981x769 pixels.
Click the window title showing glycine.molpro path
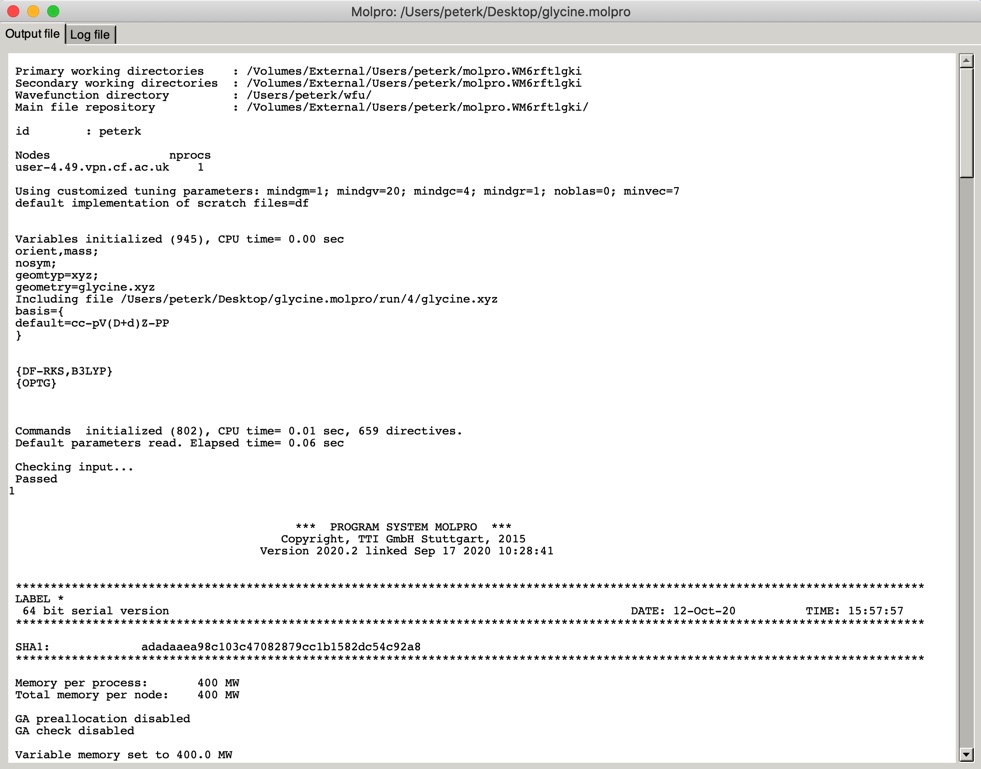click(x=490, y=11)
